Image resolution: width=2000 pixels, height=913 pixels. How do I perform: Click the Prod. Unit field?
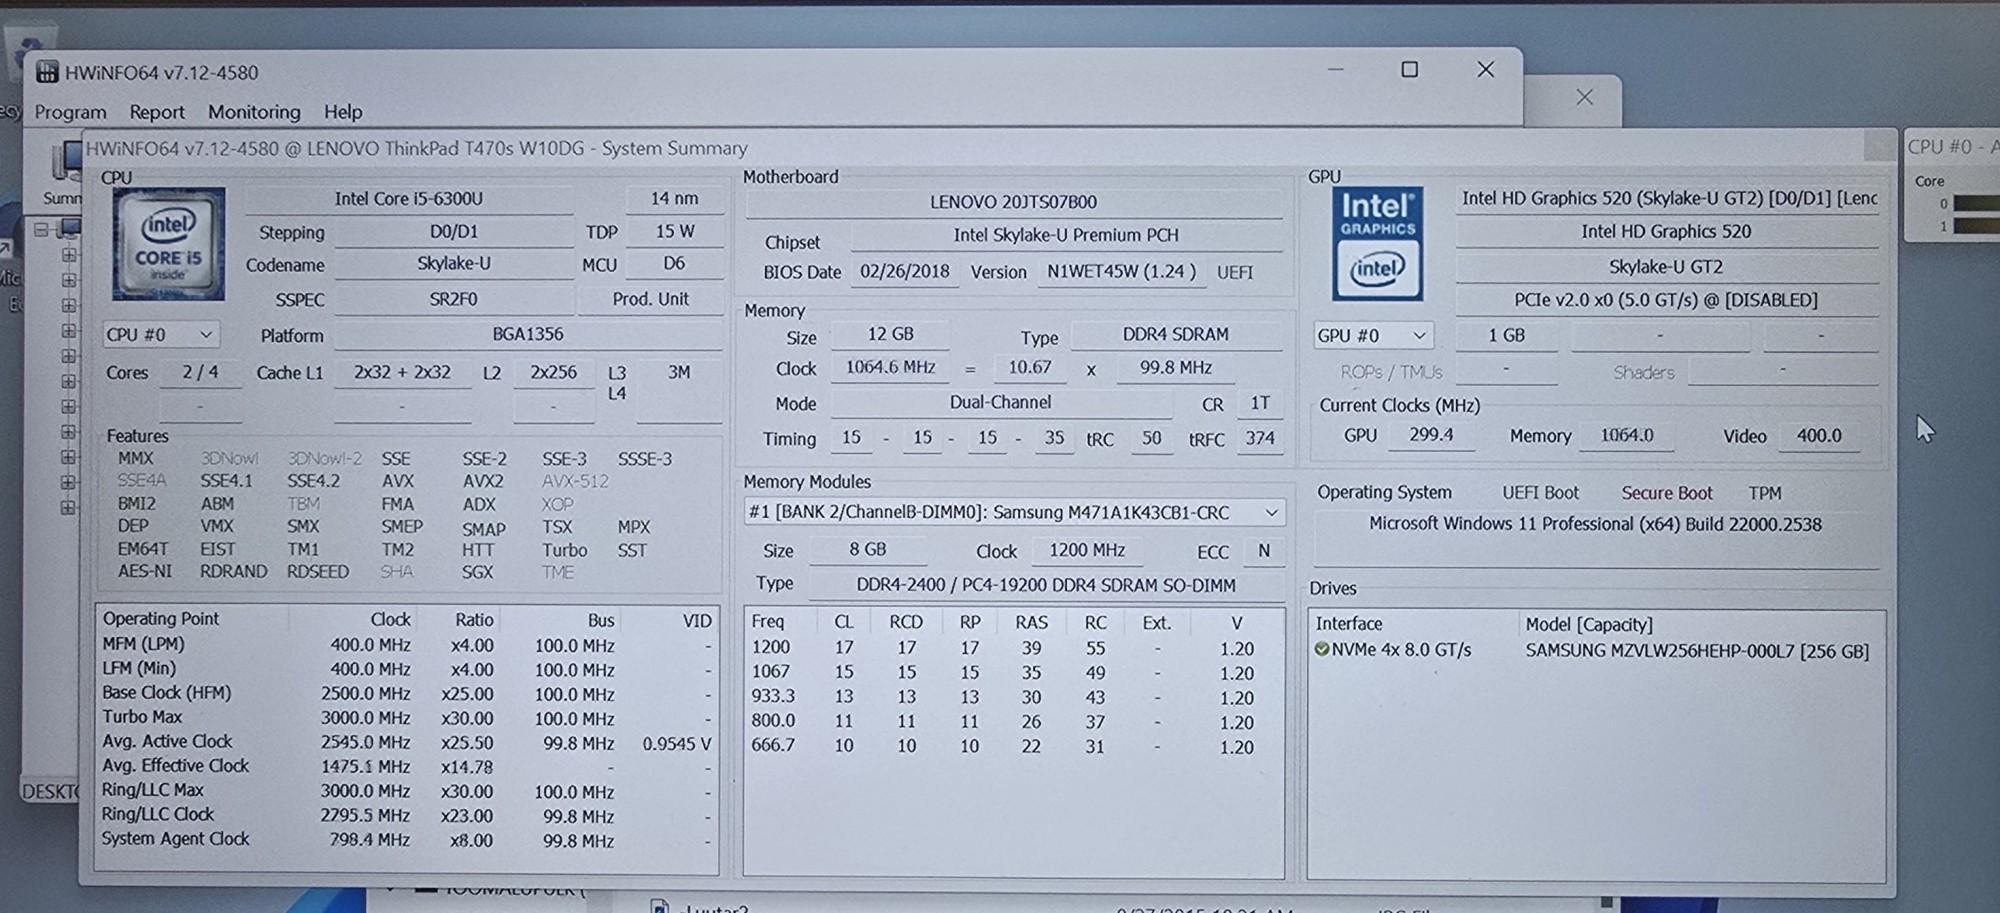(x=650, y=299)
